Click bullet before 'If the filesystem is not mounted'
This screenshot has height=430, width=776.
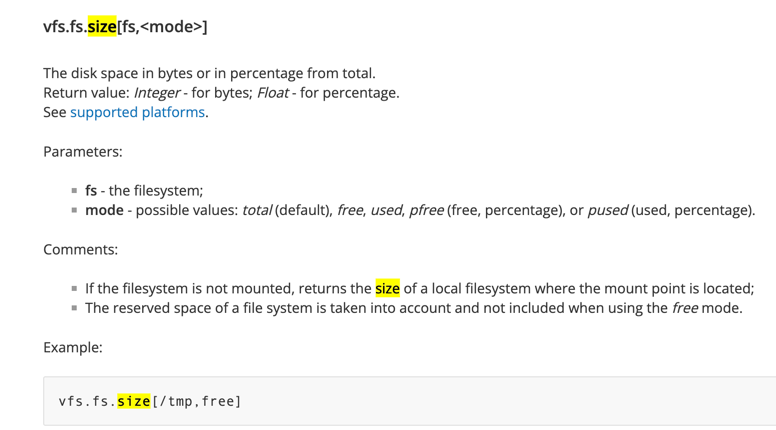tap(74, 288)
